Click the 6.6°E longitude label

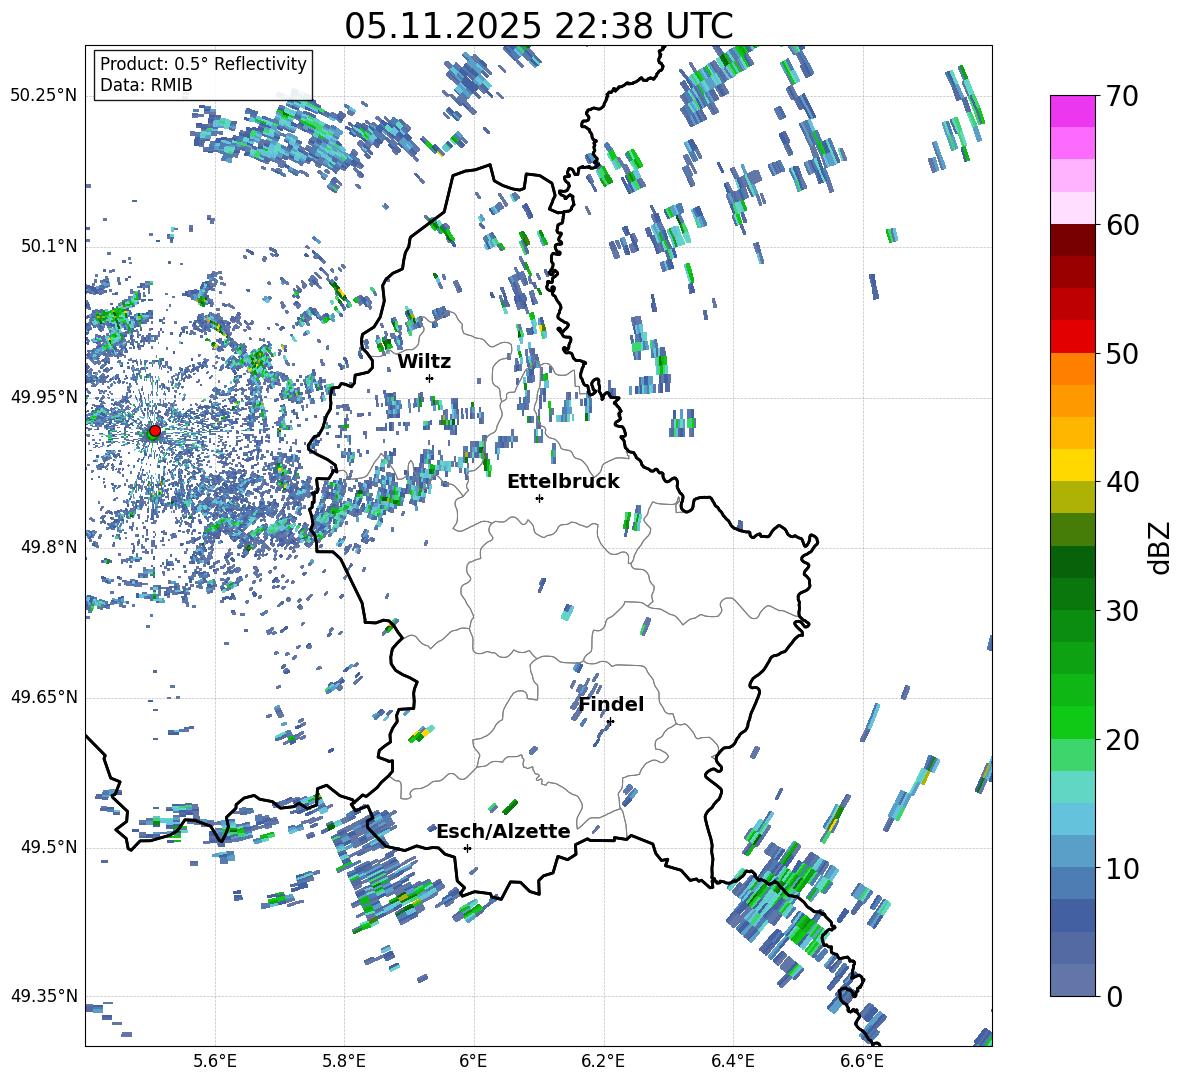click(862, 1061)
